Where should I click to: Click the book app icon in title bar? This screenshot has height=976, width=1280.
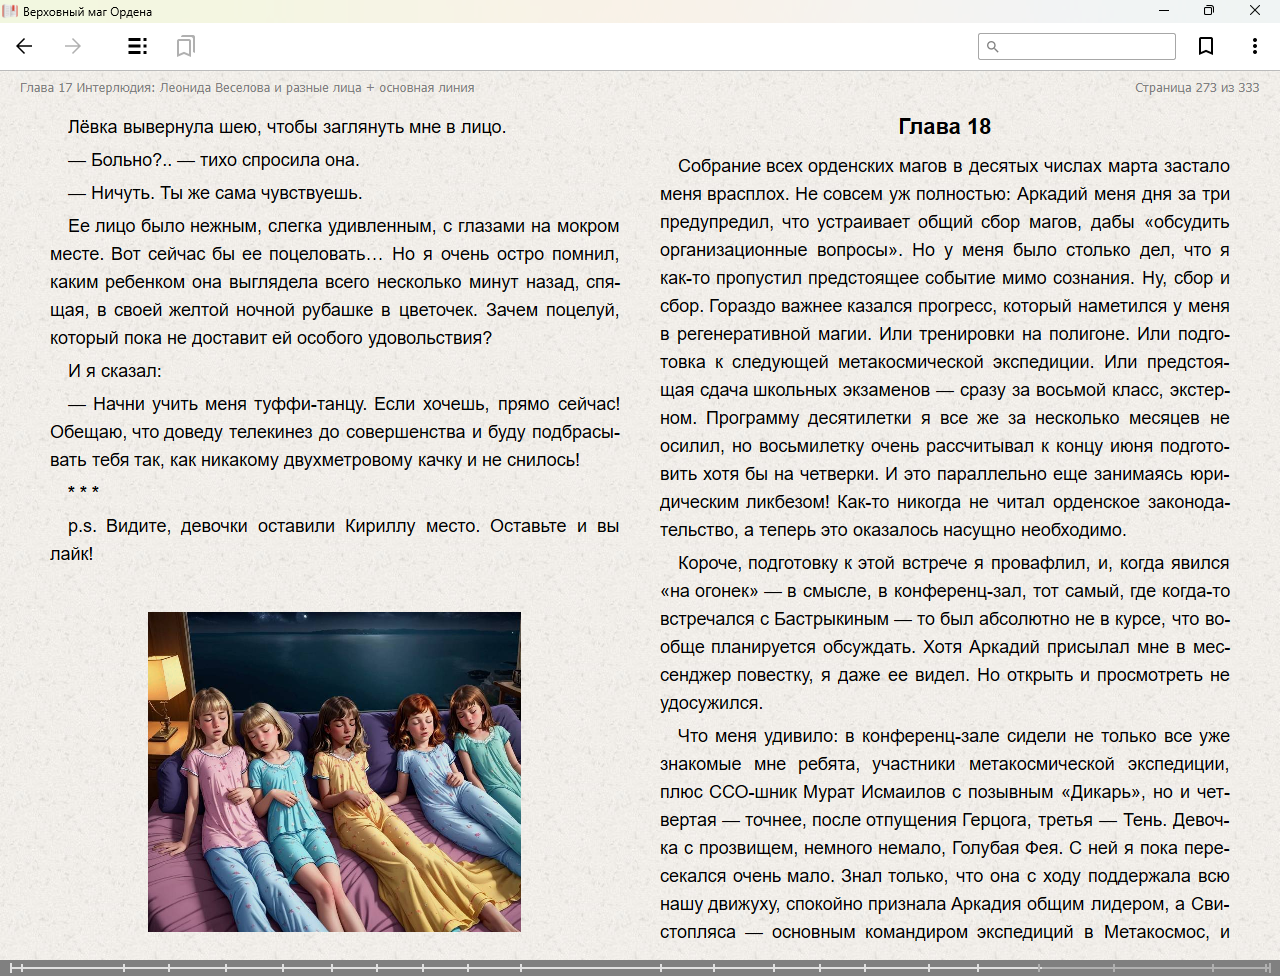tap(10, 11)
